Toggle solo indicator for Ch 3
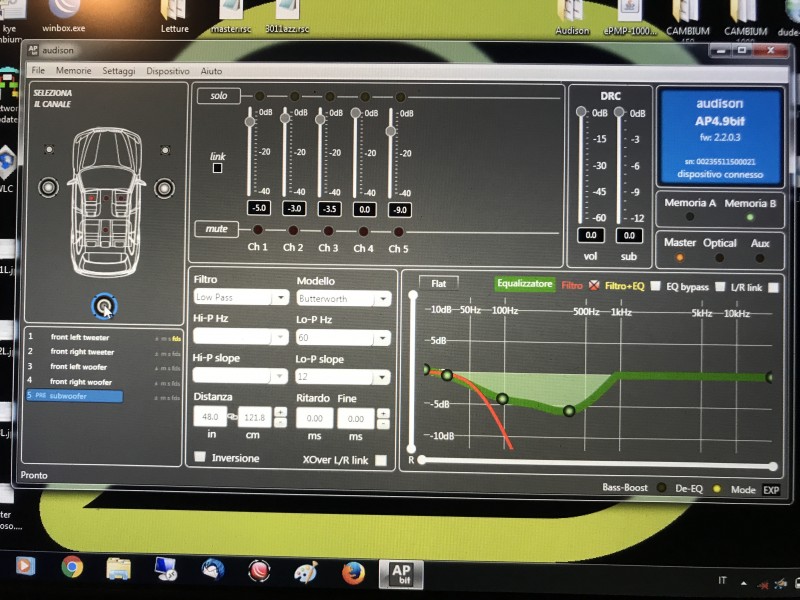Viewport: 800px width, 600px height. click(x=330, y=96)
